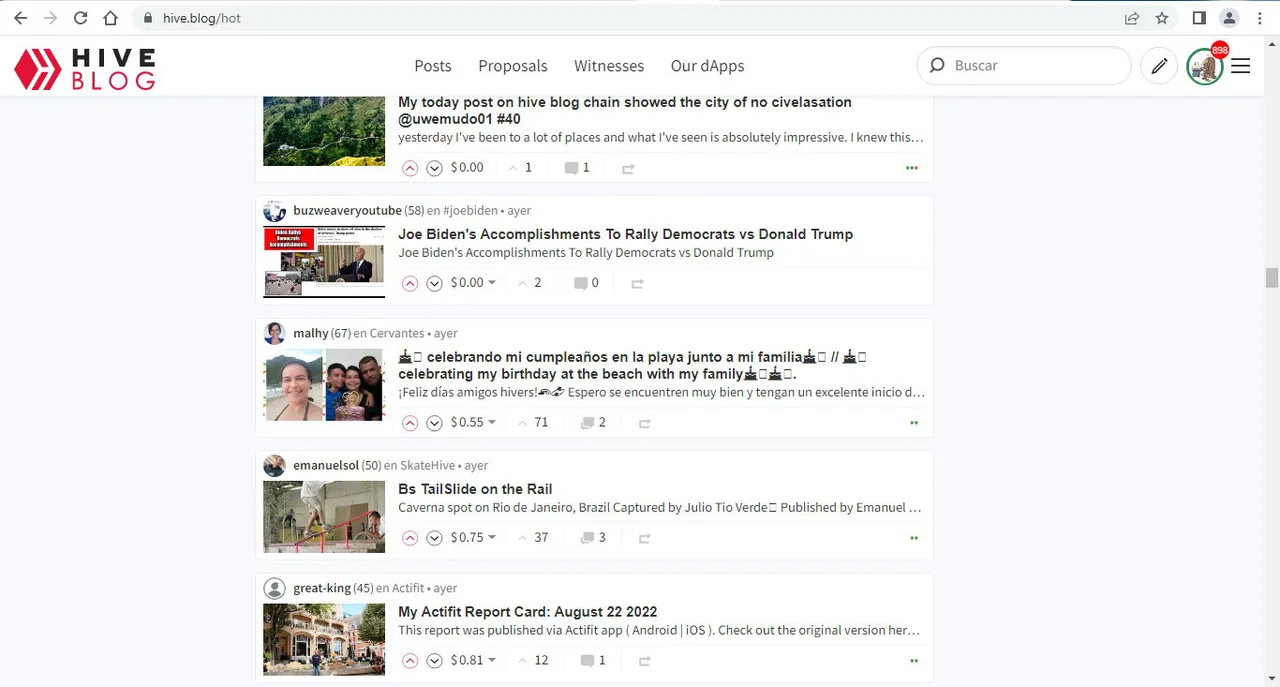
Task: Open the Proposals menu item
Action: coord(513,66)
